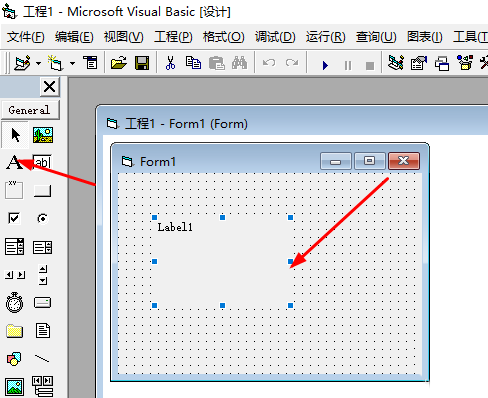Click the Paste toolbar icon
Screen dimensions: 488x398
(x=217, y=63)
